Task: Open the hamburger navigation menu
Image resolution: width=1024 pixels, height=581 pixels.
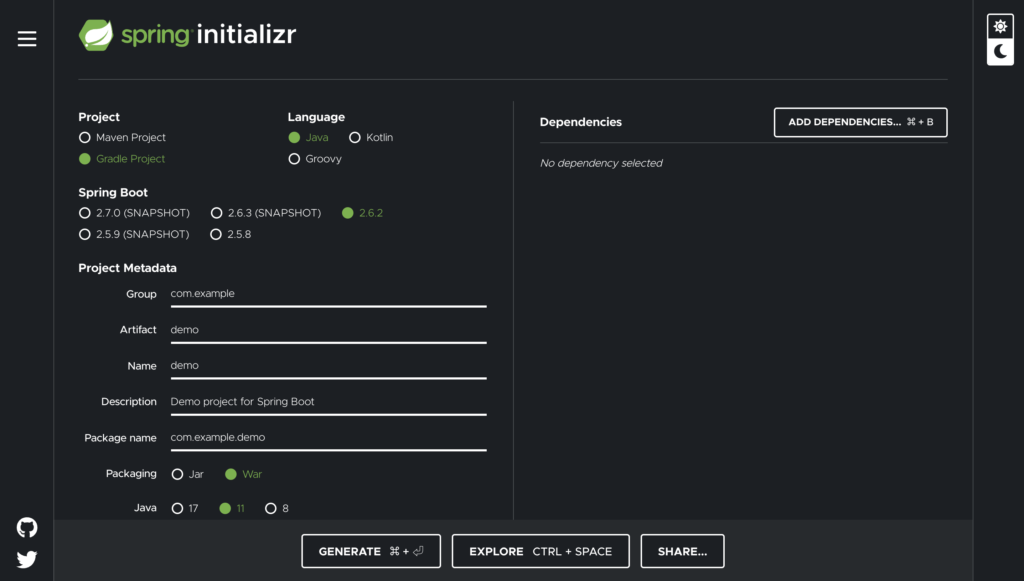Action: point(26,38)
